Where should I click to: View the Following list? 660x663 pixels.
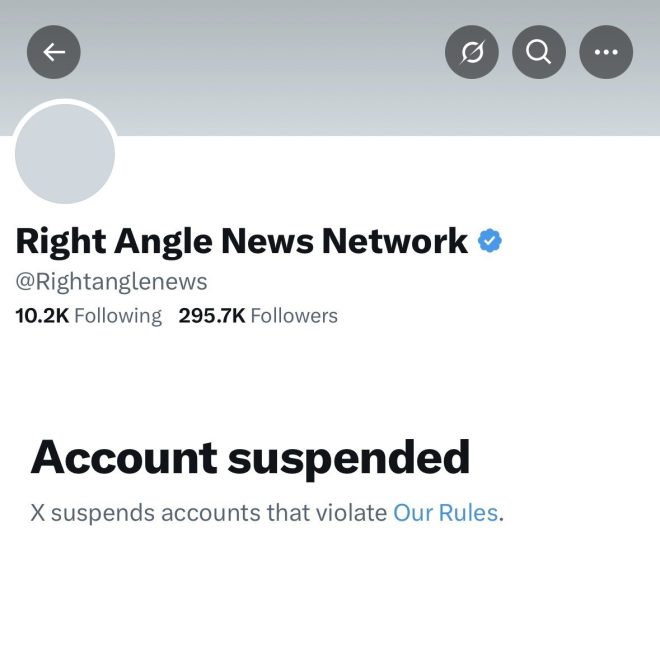click(x=117, y=316)
